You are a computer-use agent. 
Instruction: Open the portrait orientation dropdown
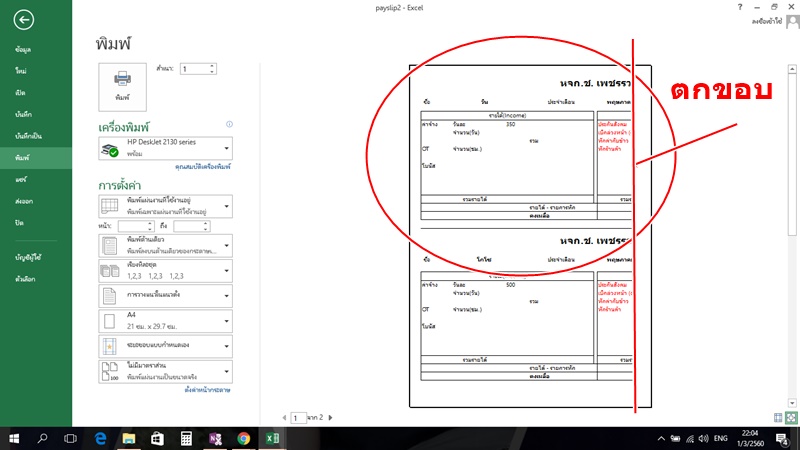pyautogui.click(x=165, y=296)
